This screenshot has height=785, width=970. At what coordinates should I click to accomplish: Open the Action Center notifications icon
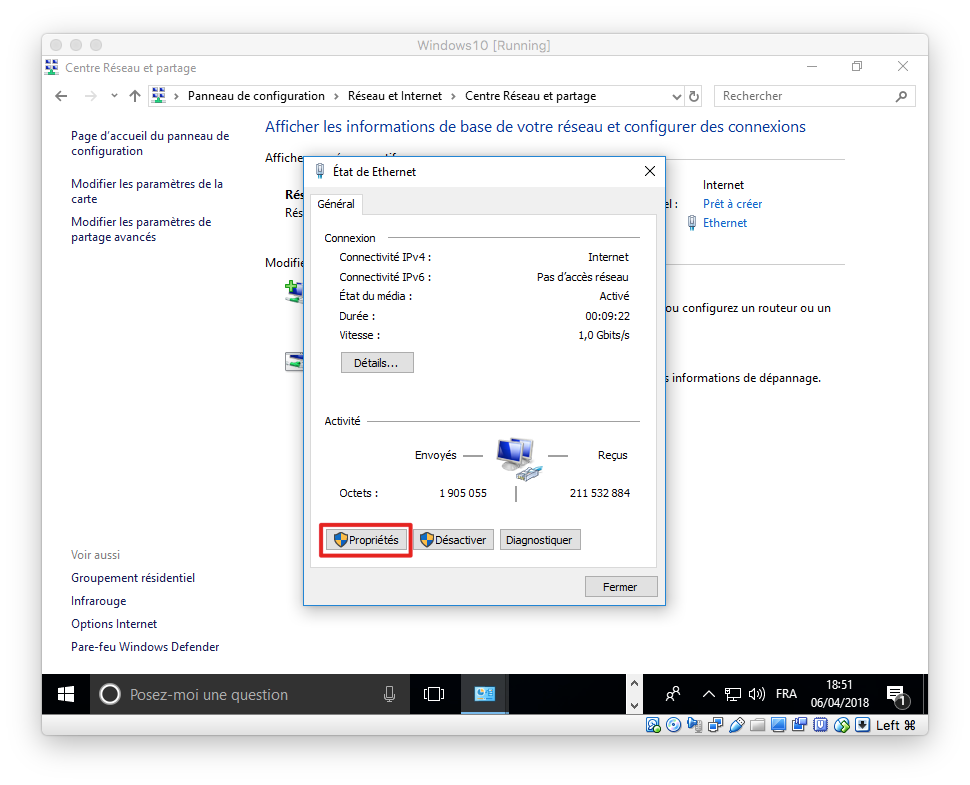tap(897, 695)
